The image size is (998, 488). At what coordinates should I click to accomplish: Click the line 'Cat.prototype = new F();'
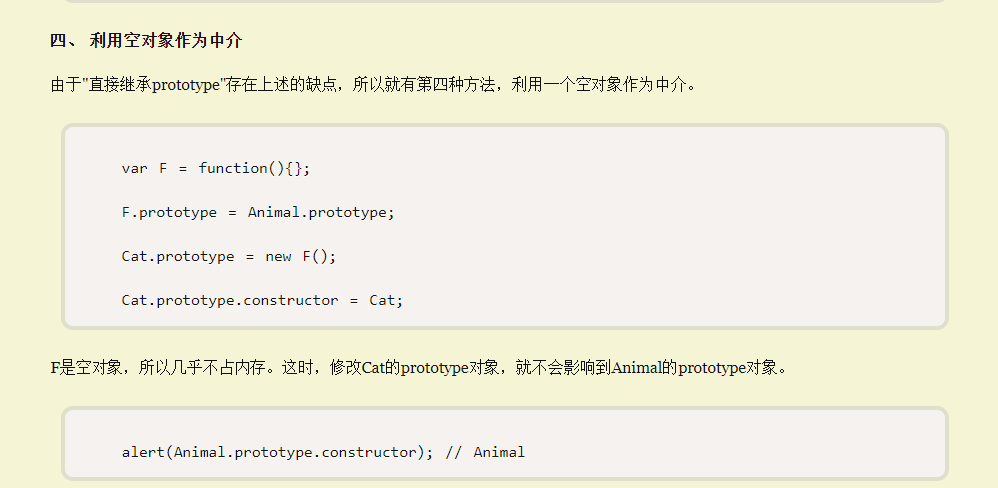pyautogui.click(x=229, y=256)
